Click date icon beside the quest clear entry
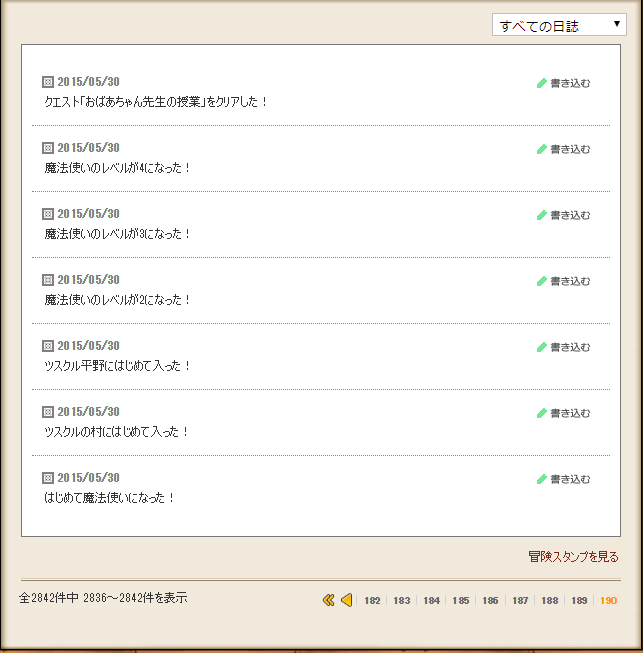 (47, 82)
